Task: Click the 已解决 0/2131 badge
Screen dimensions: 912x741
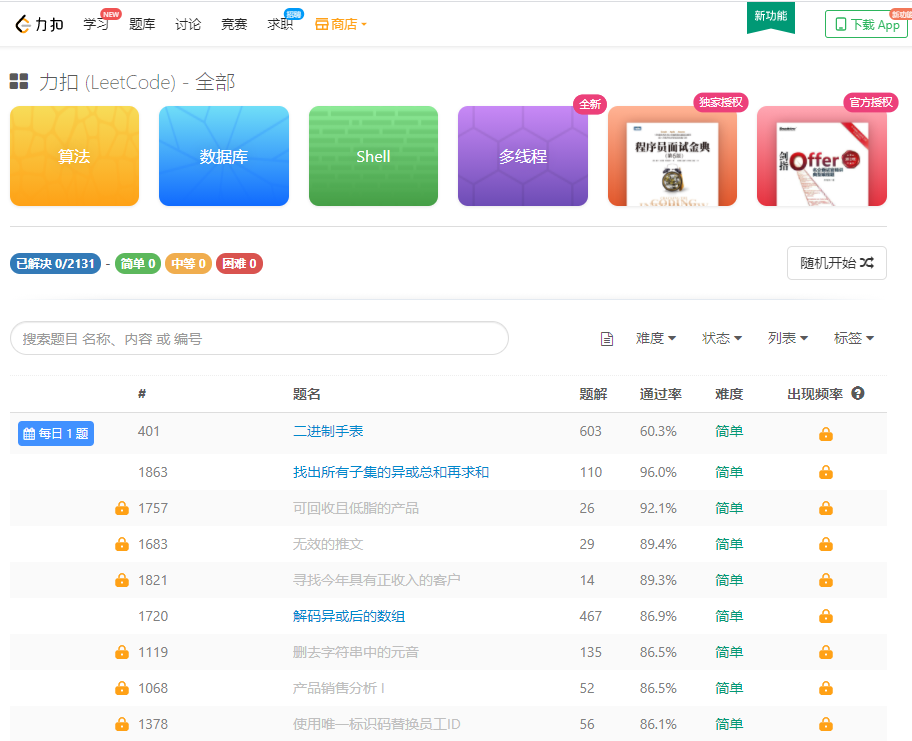Action: (x=55, y=263)
